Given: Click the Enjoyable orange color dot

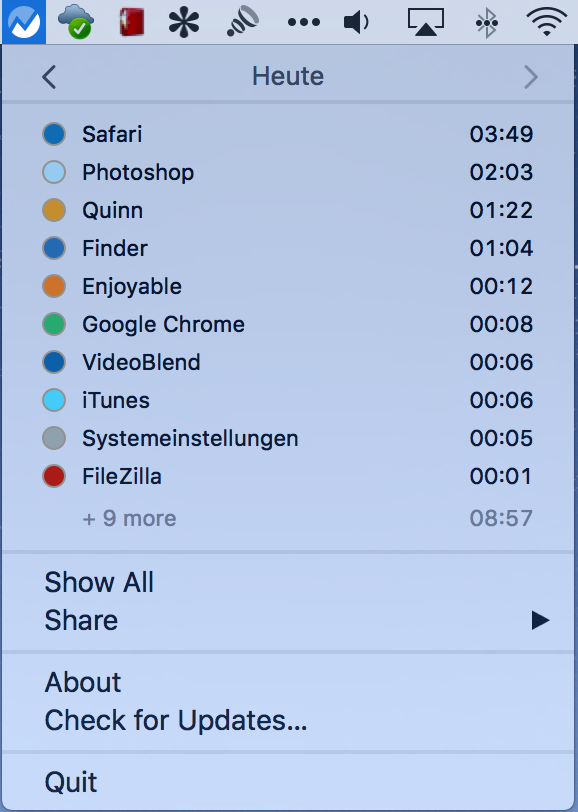Looking at the screenshot, I should click(x=54, y=286).
